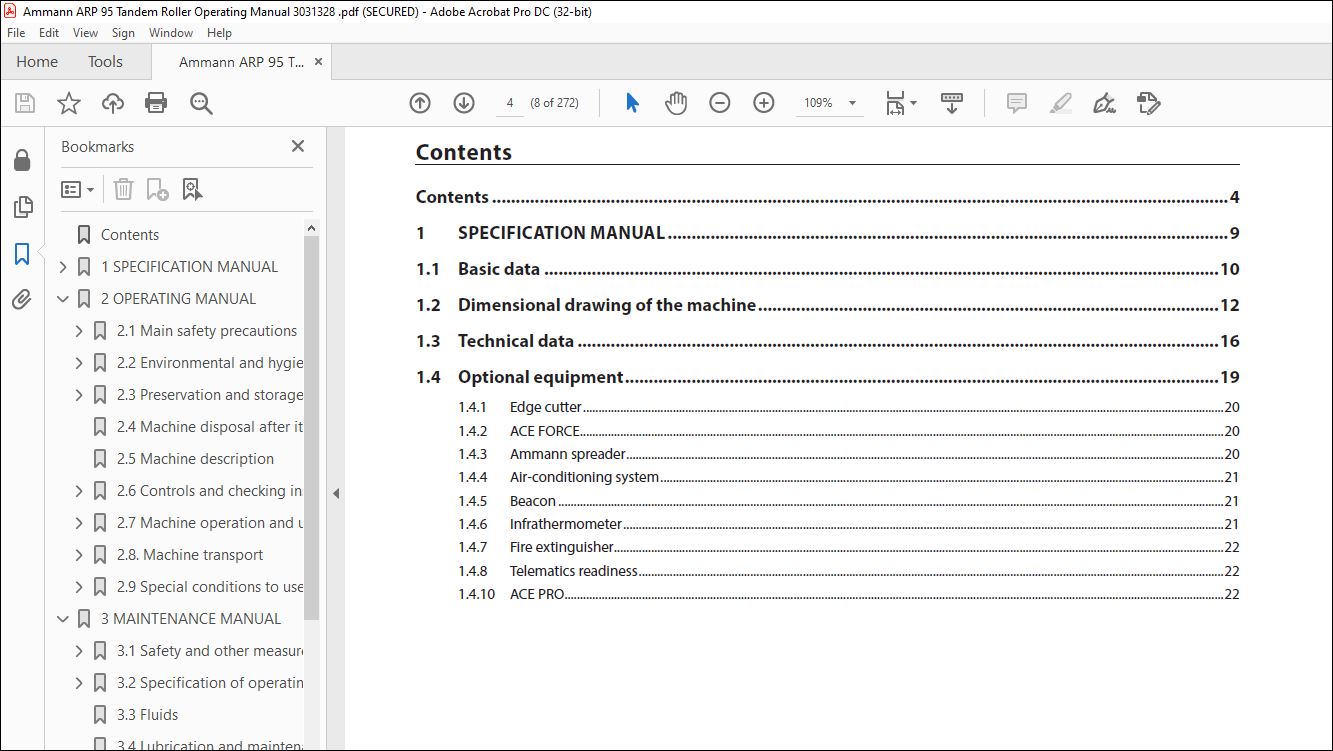Expand 2.6 Controls and checking bookmark

pyautogui.click(x=79, y=491)
